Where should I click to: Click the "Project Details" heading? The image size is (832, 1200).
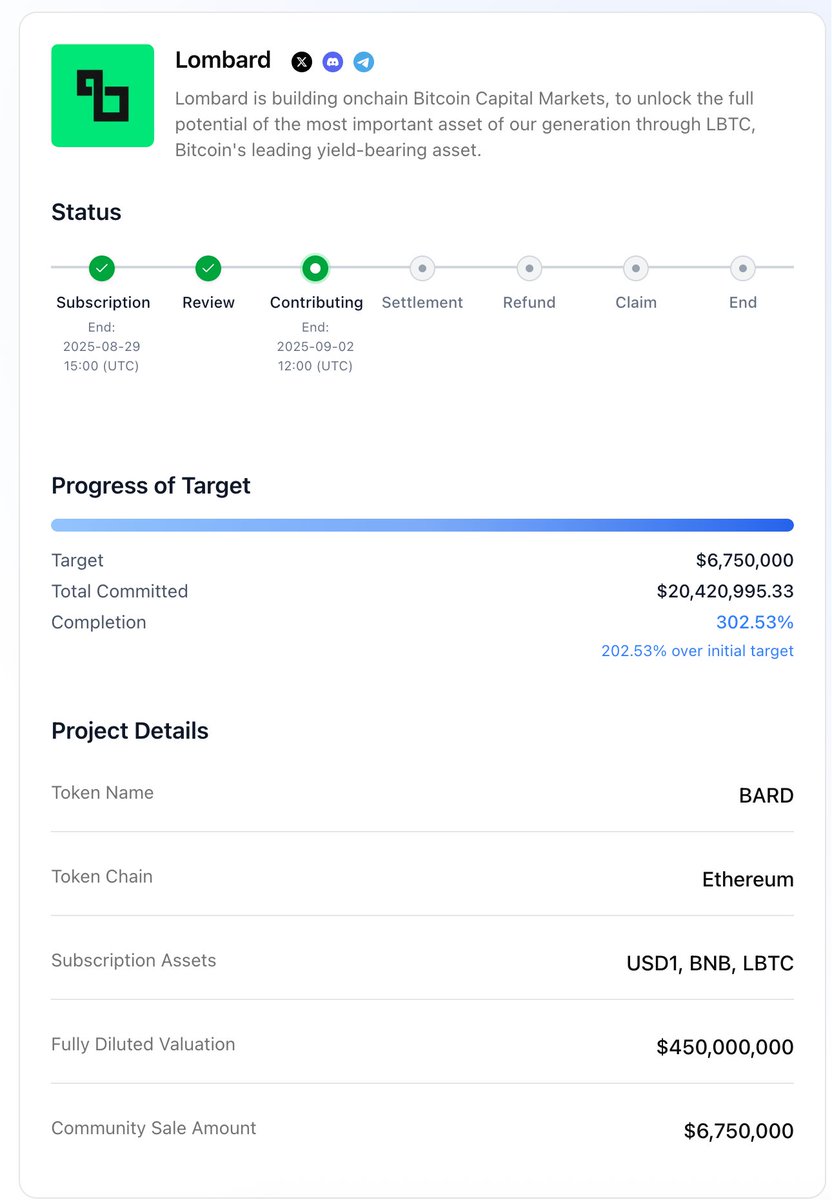coord(130,731)
